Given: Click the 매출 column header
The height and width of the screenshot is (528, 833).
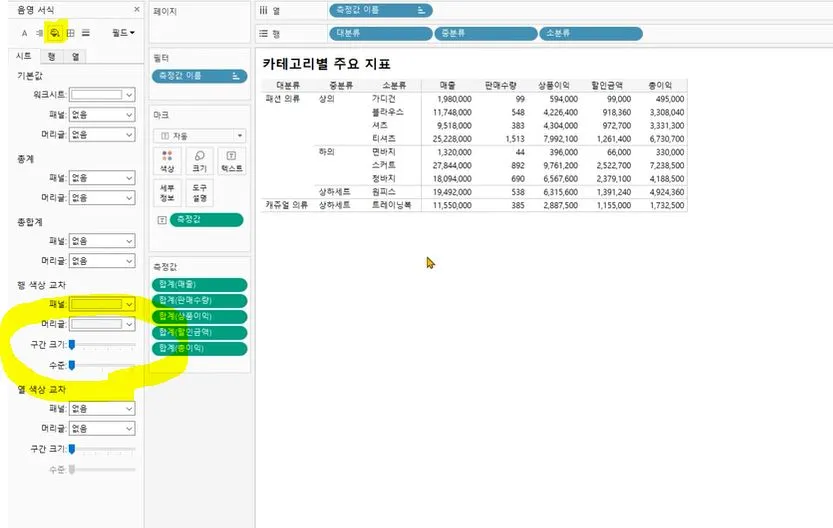Looking at the screenshot, I should (448, 86).
